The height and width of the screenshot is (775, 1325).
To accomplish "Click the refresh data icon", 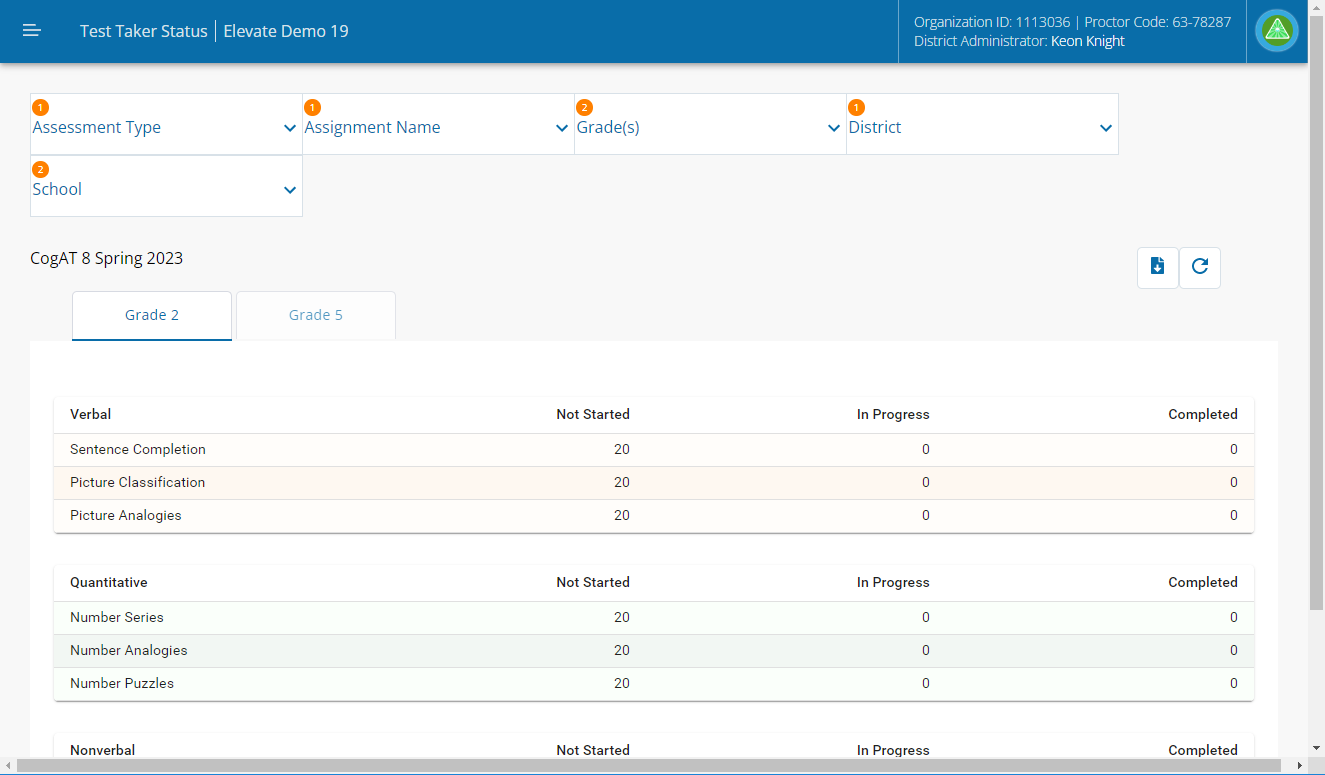I will [x=1200, y=266].
